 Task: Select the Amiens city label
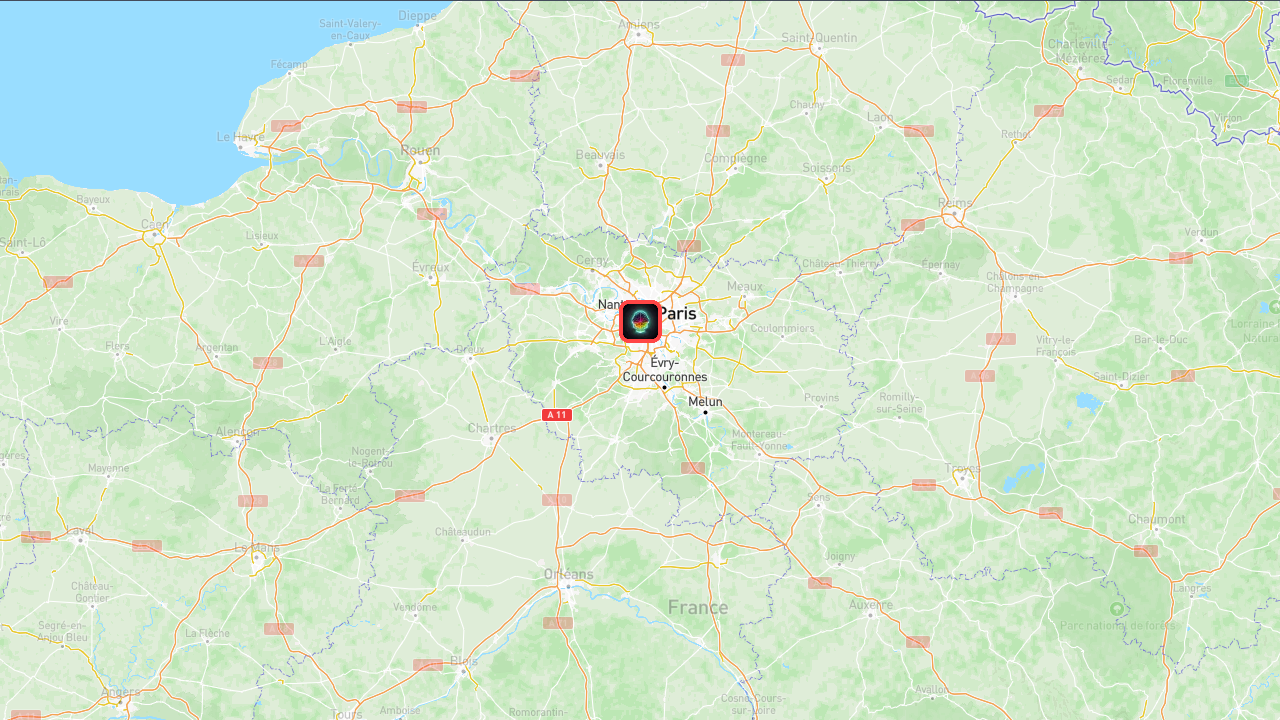(x=639, y=25)
